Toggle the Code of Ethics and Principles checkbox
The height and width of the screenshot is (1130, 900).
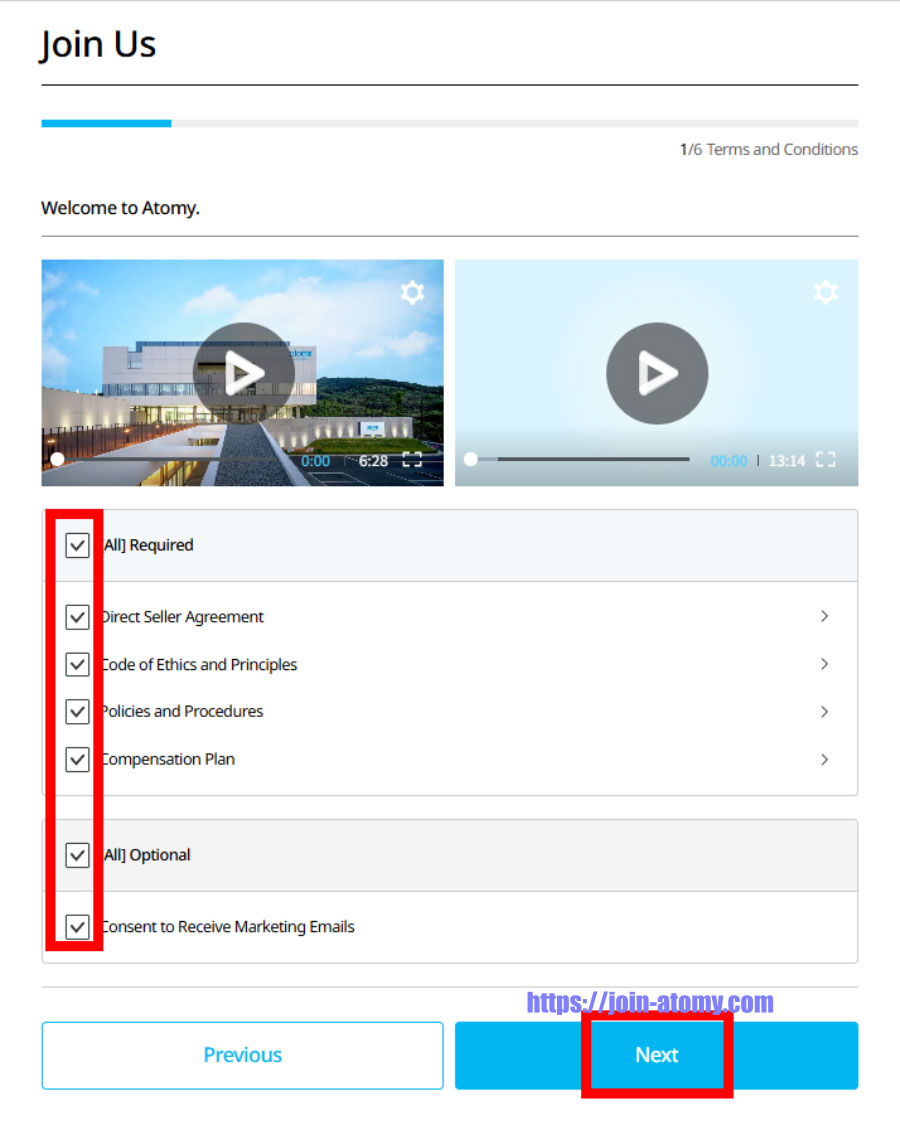(77, 664)
